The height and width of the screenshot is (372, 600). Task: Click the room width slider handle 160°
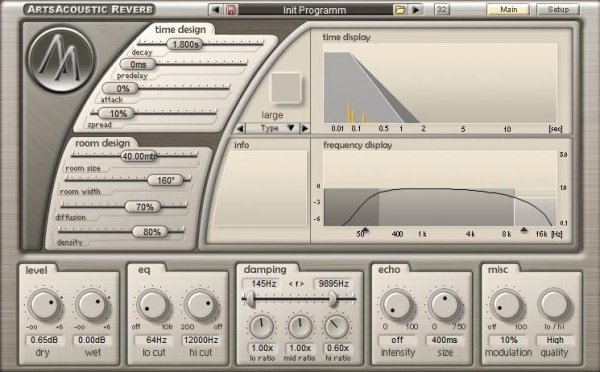[x=165, y=180]
